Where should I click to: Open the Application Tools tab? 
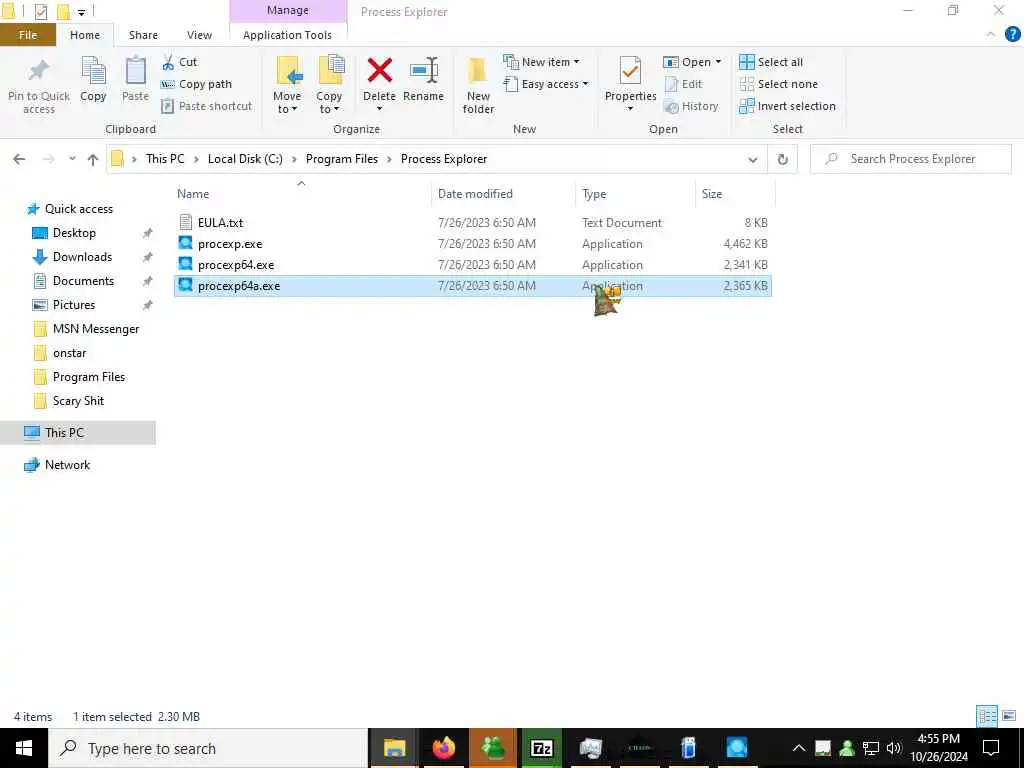click(287, 35)
